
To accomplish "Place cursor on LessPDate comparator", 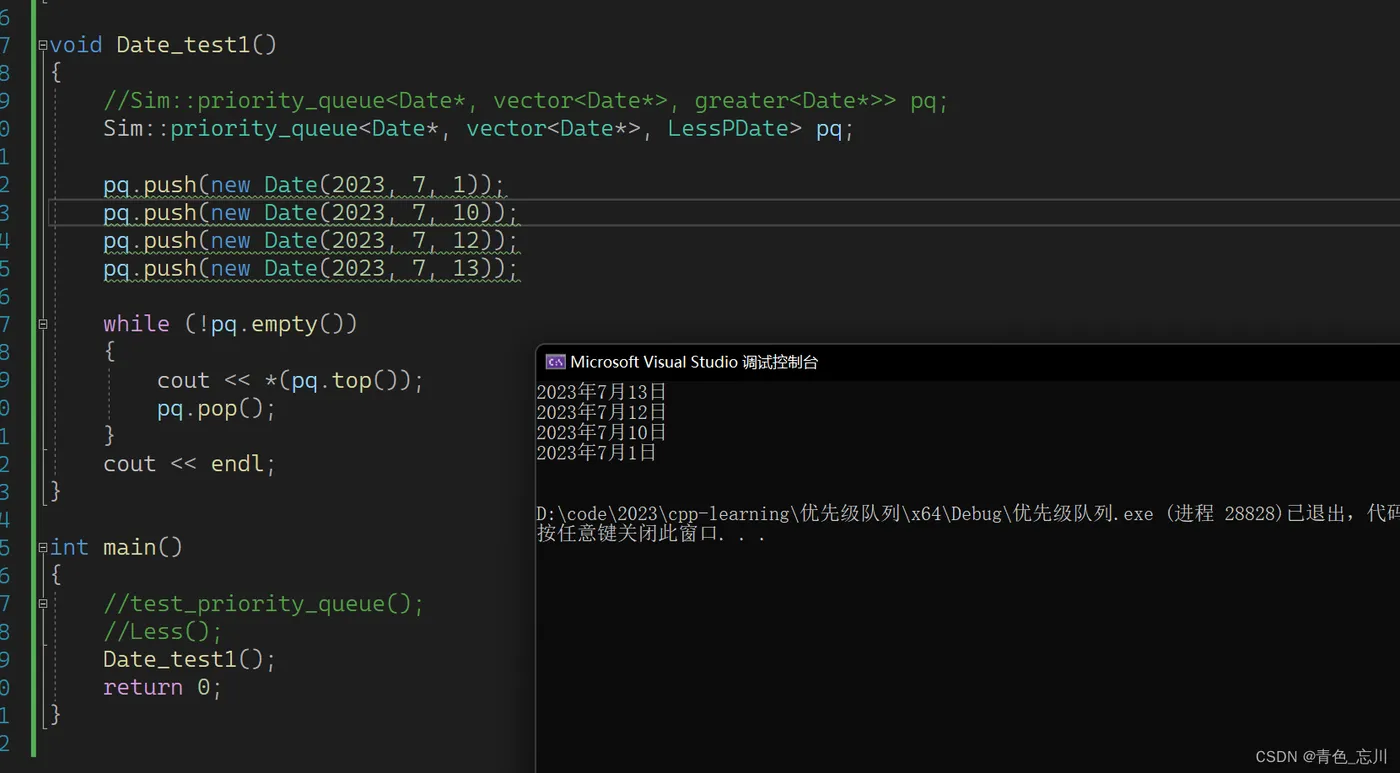I will point(734,129).
